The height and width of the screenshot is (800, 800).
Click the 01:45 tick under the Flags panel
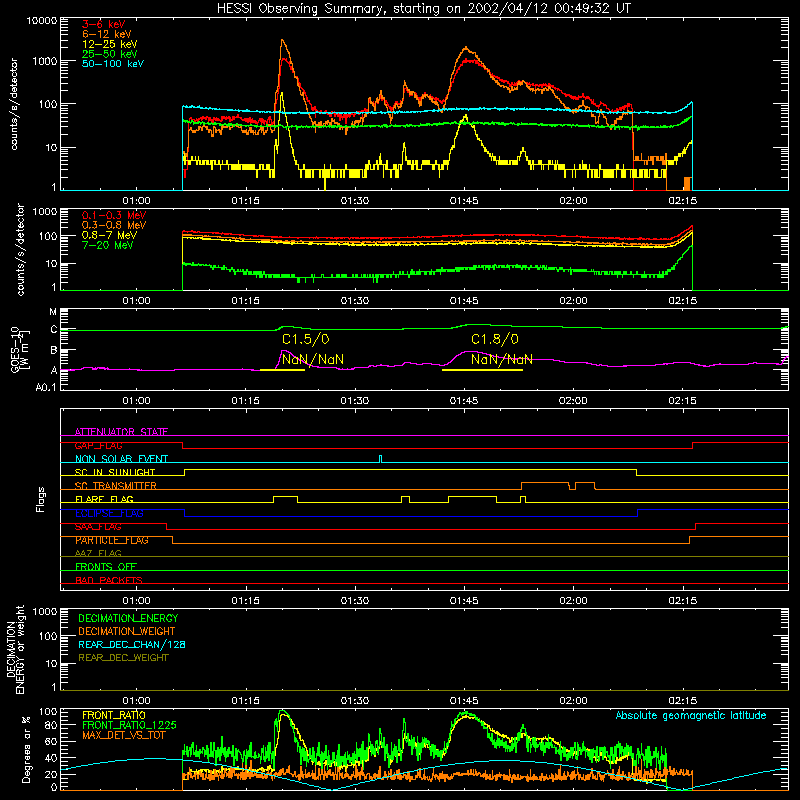464,601
